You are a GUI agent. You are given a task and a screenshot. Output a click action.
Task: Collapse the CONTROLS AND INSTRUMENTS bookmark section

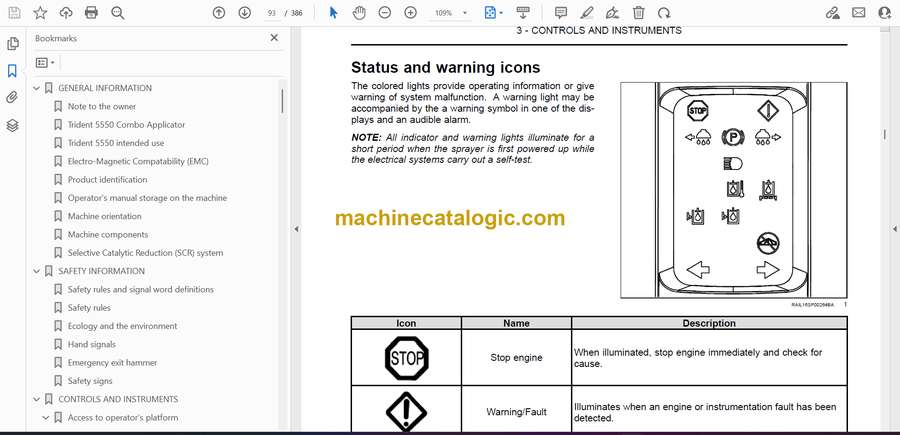pyautogui.click(x=37, y=399)
